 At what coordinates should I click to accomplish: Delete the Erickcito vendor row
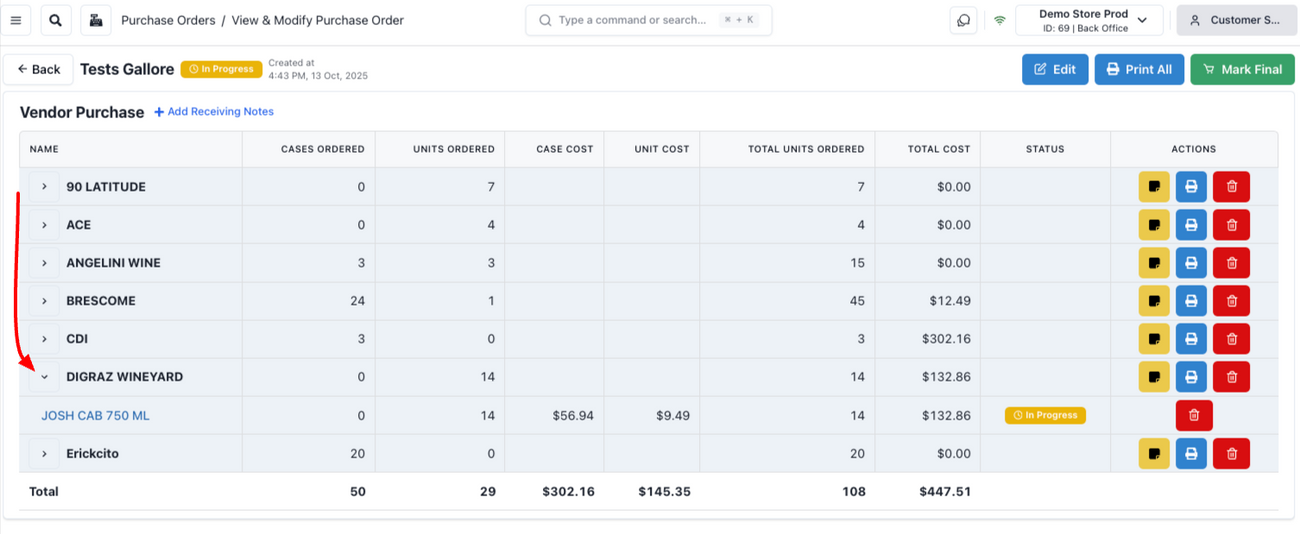tap(1231, 454)
